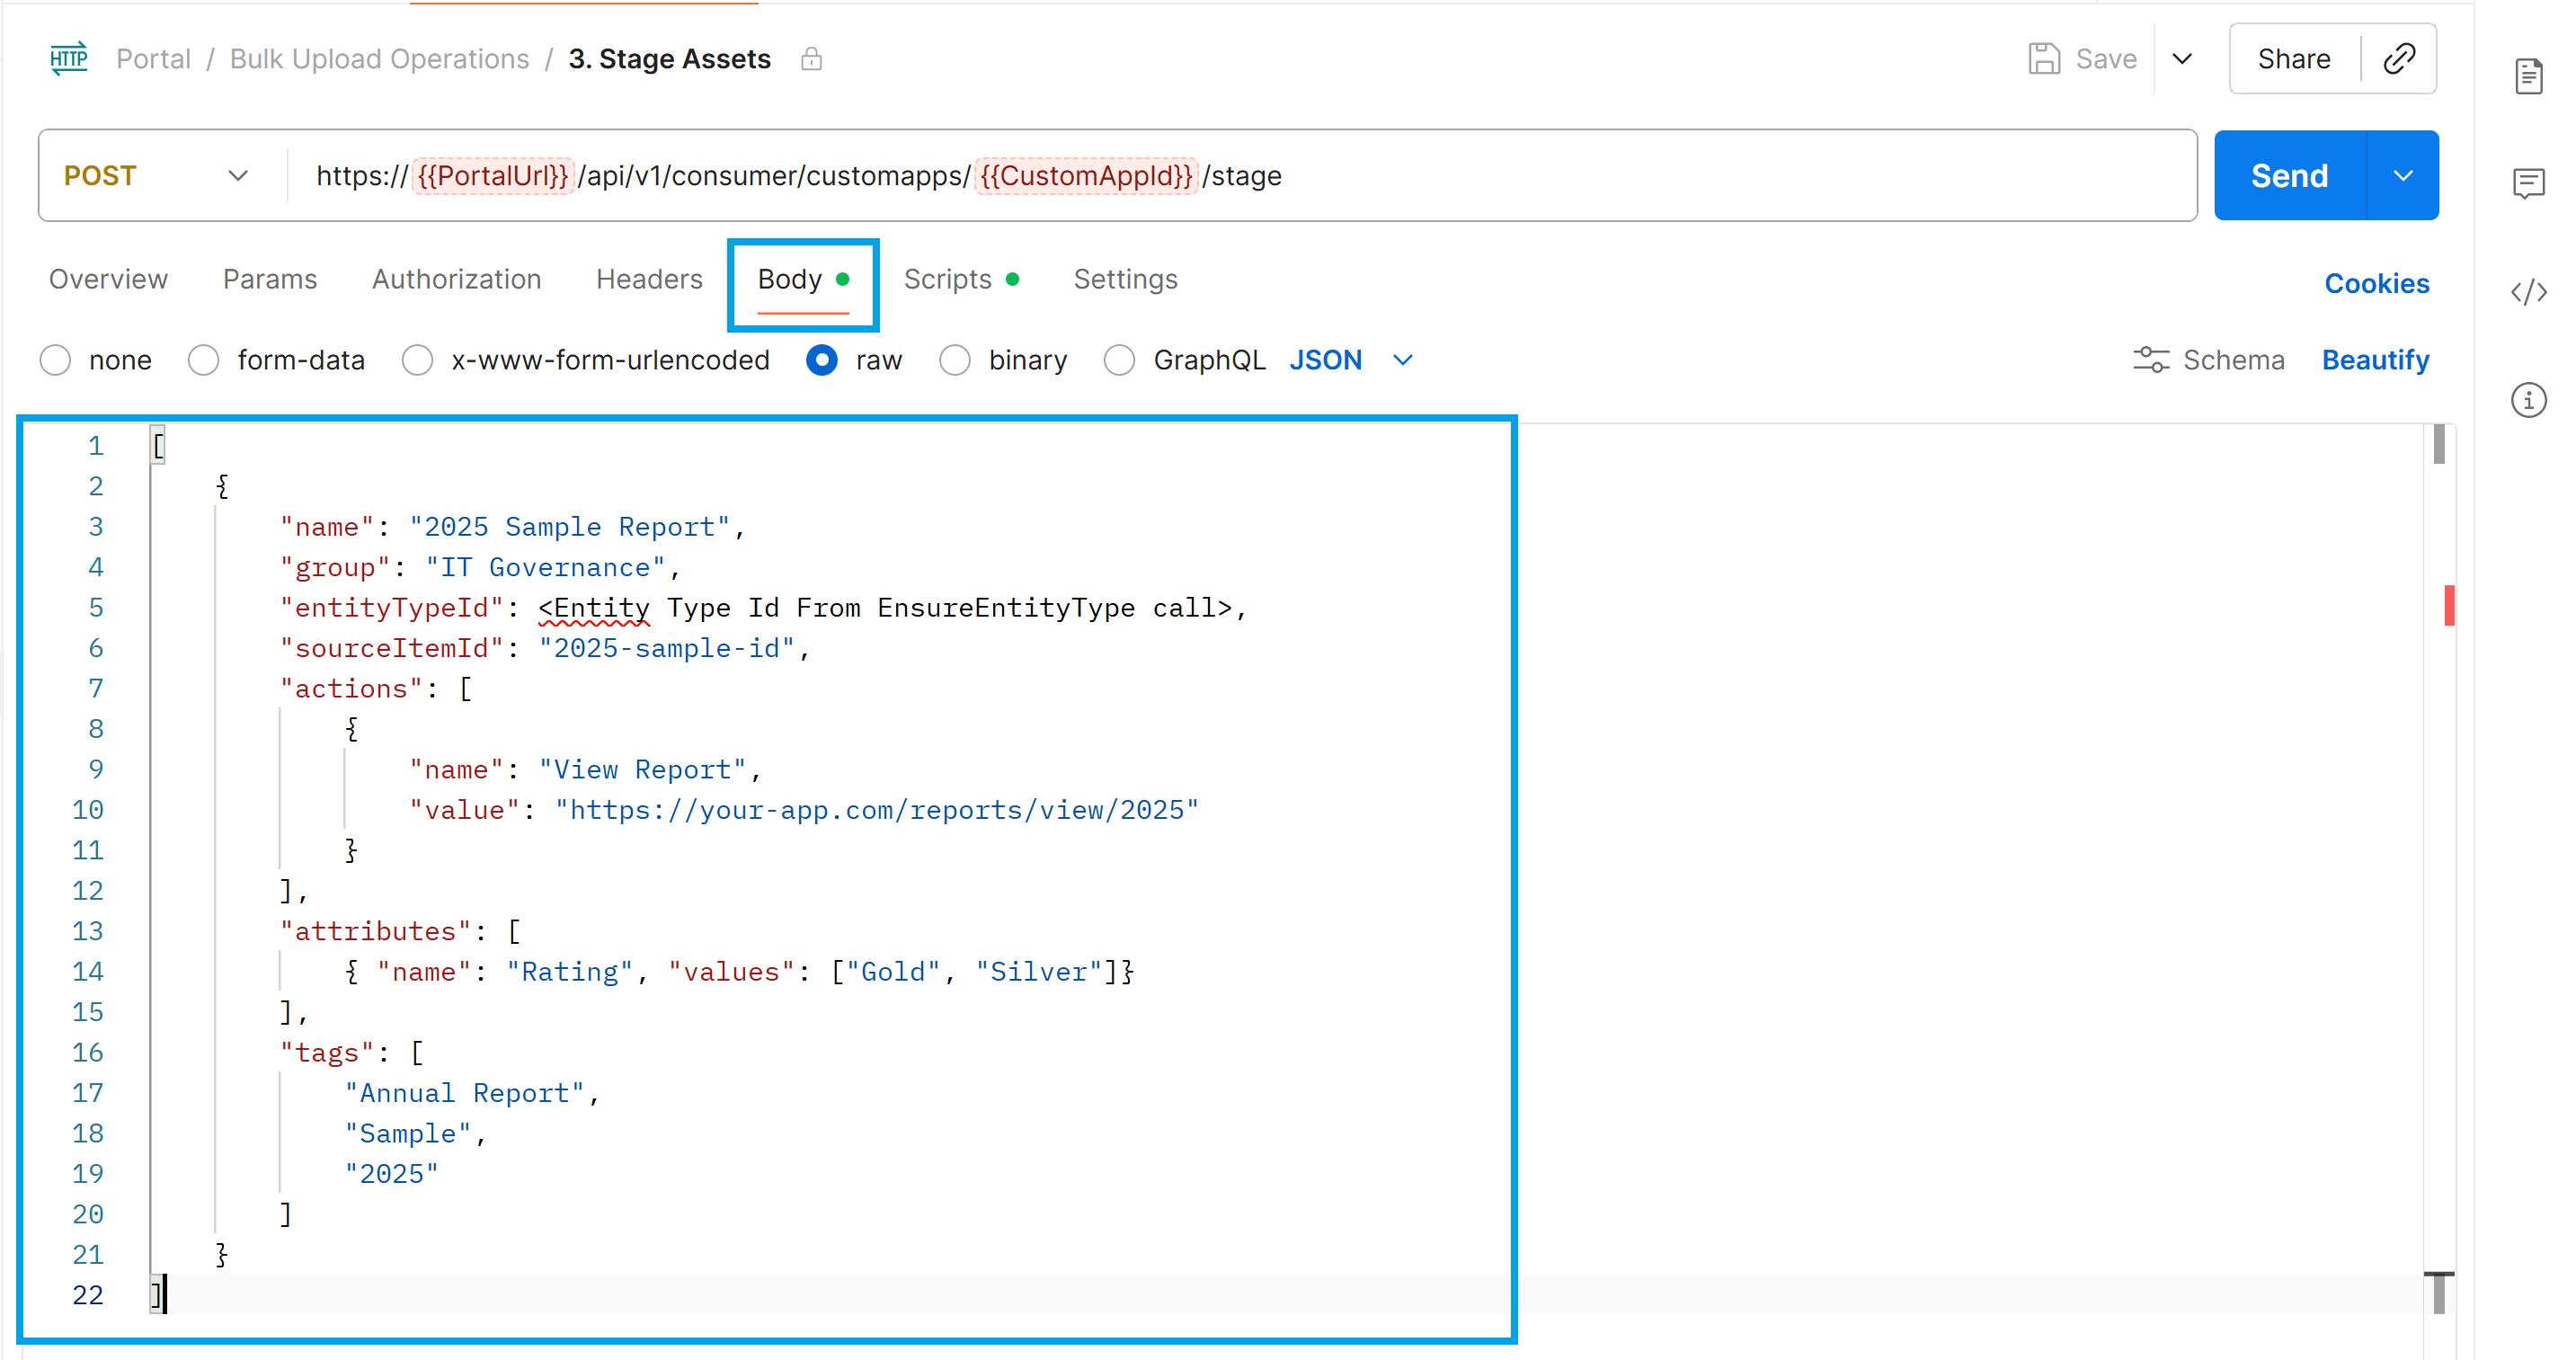Switch to the Headers tab
The height and width of the screenshot is (1360, 2576).
click(649, 279)
